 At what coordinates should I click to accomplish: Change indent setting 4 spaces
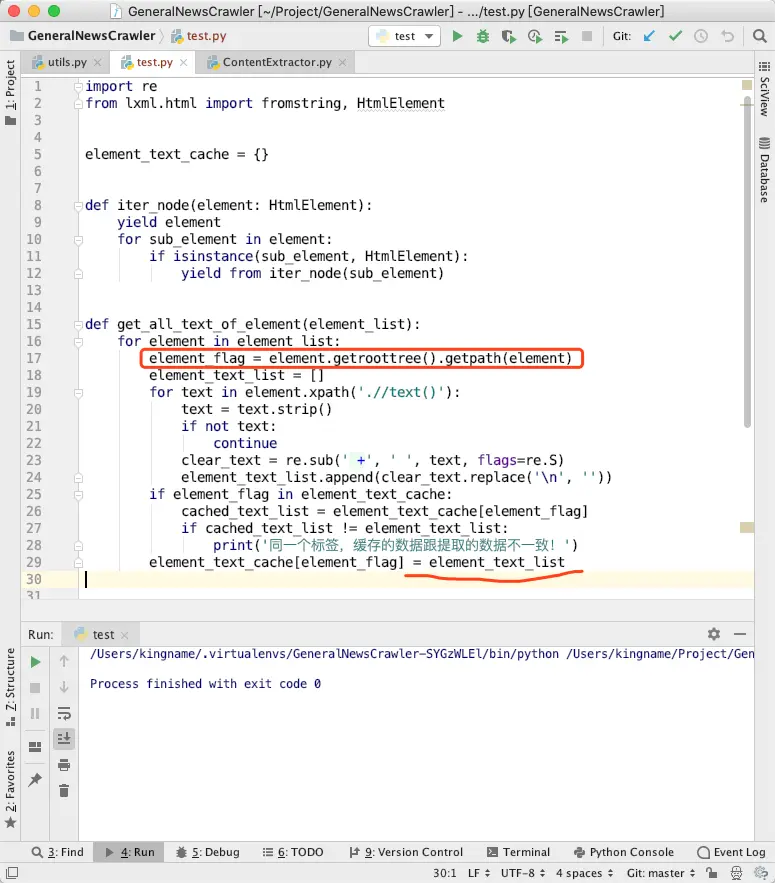(x=585, y=873)
